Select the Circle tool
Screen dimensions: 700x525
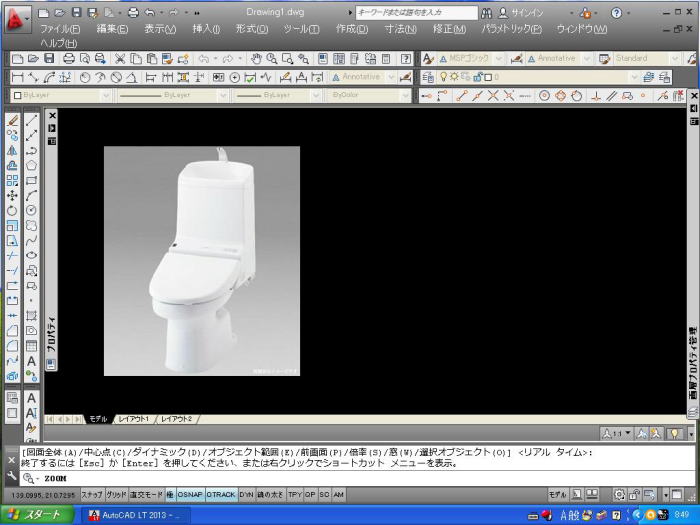point(31,210)
